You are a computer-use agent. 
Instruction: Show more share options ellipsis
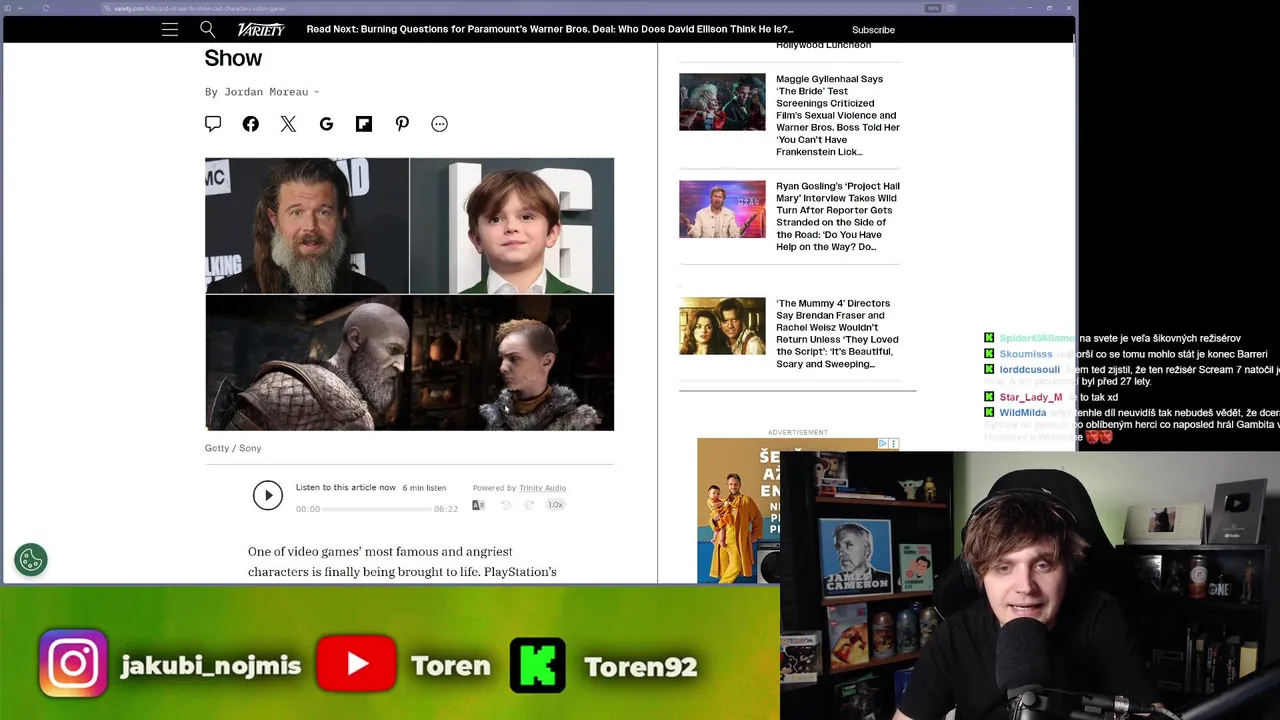coord(439,124)
